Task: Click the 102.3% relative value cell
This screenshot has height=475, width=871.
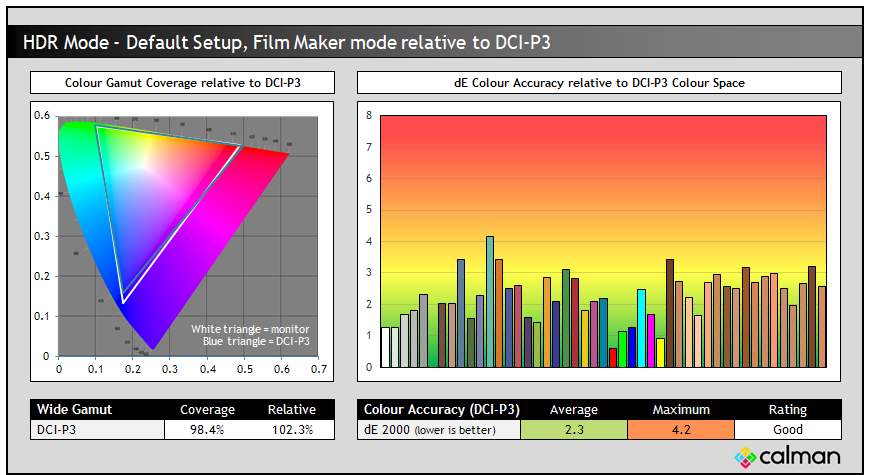Action: 291,429
